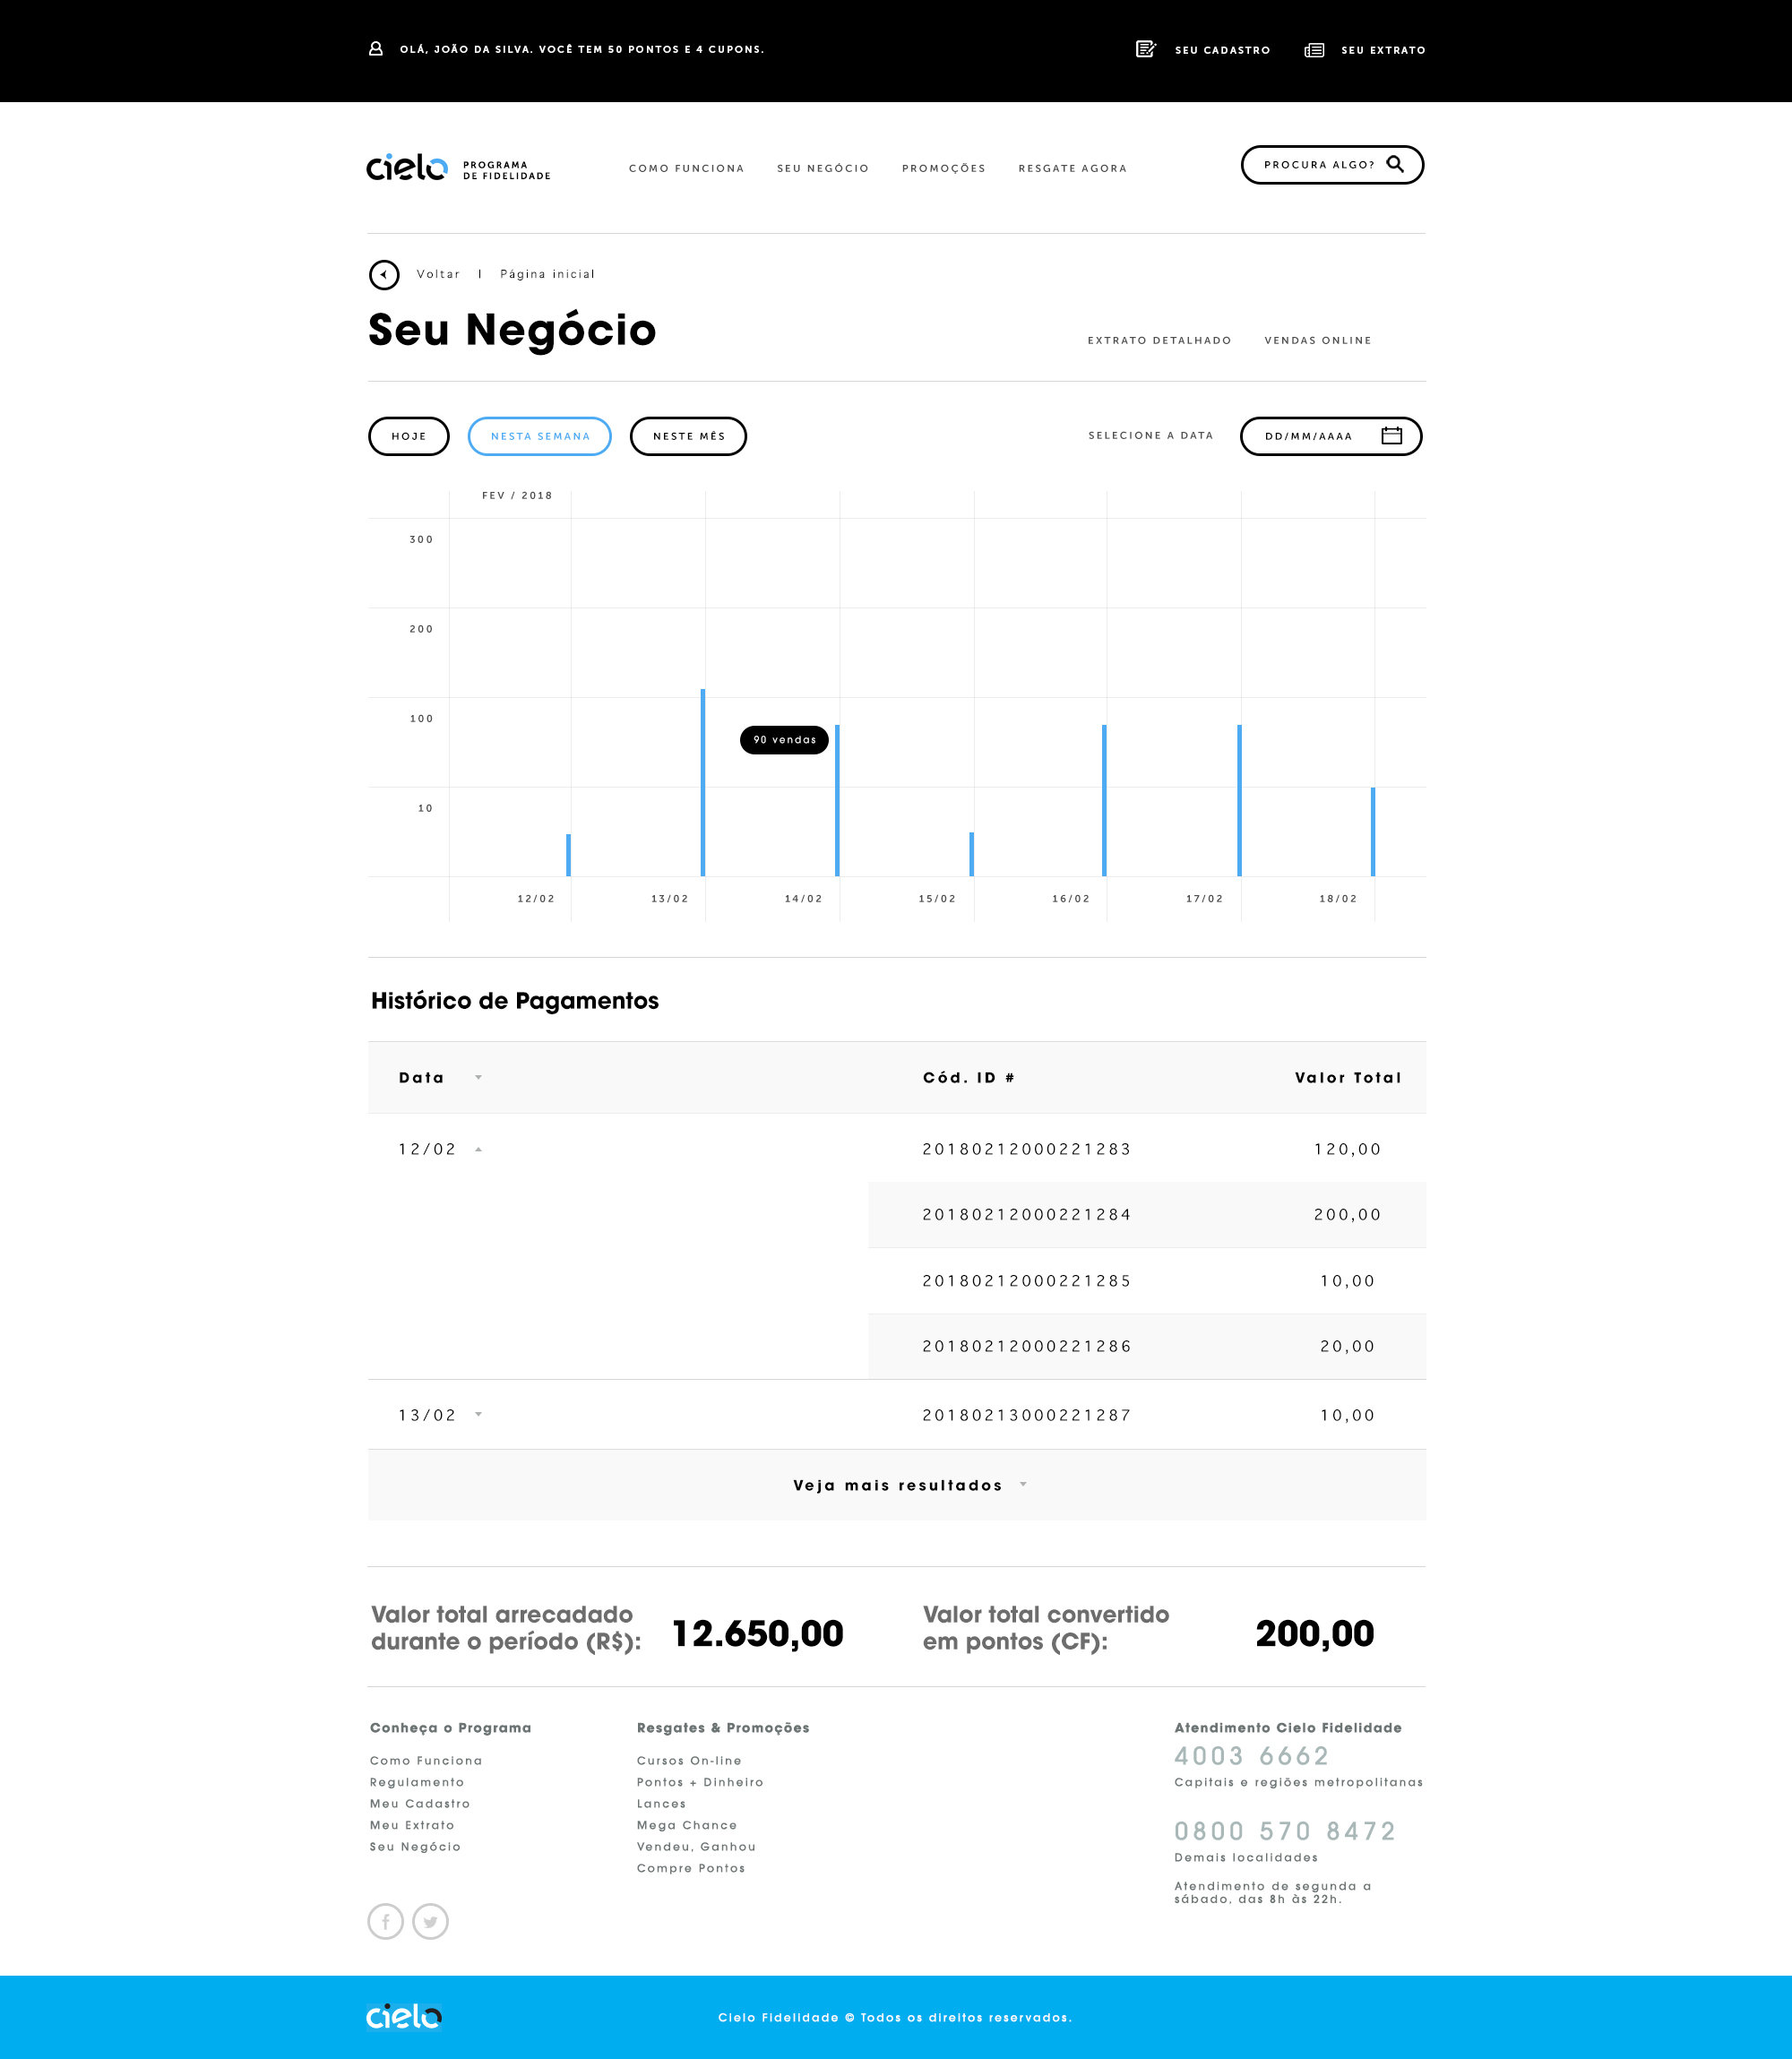
Task: Select the Nesta Semana period filter
Action: coord(540,436)
